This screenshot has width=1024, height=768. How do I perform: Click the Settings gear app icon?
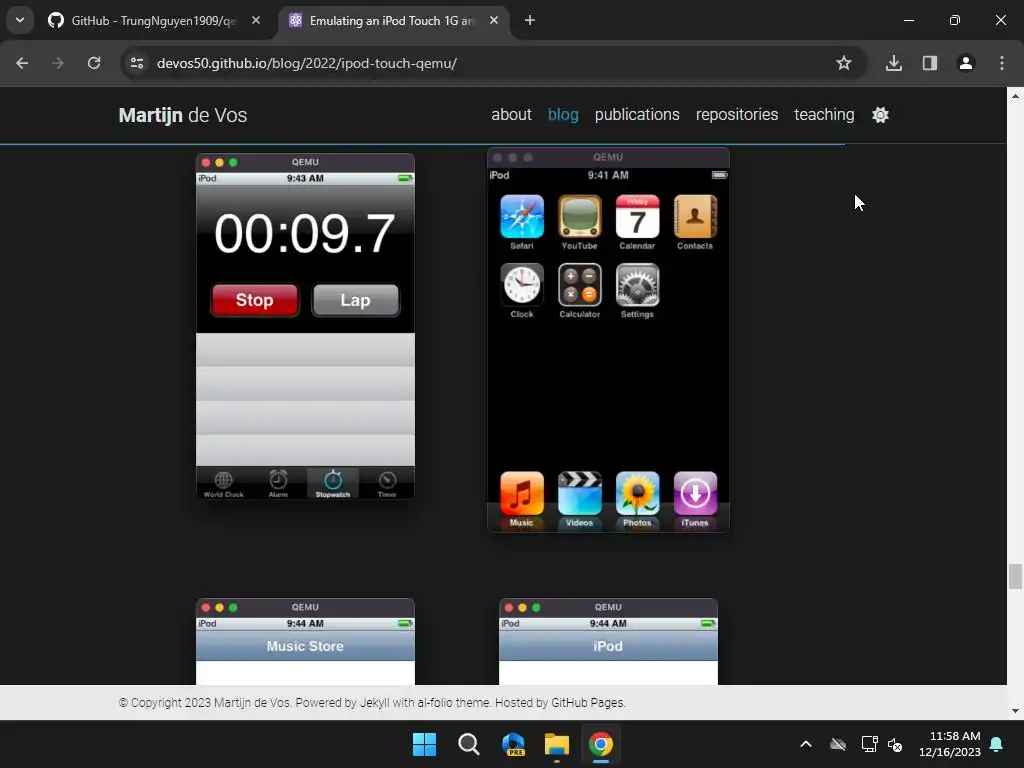pyautogui.click(x=637, y=285)
